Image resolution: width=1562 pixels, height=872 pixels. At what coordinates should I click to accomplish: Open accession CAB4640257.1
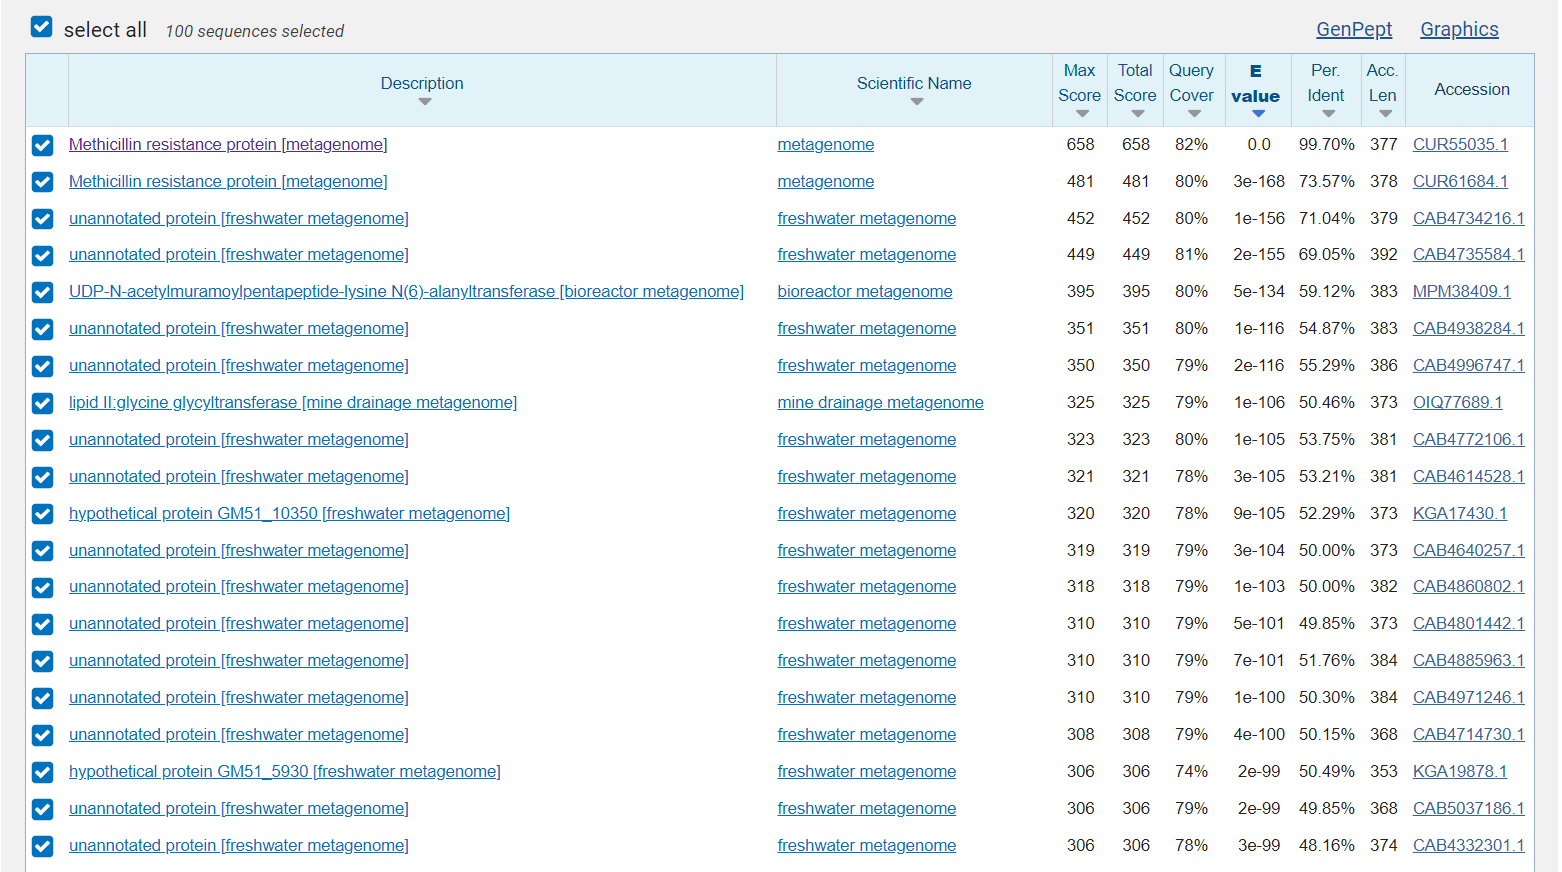(1469, 550)
